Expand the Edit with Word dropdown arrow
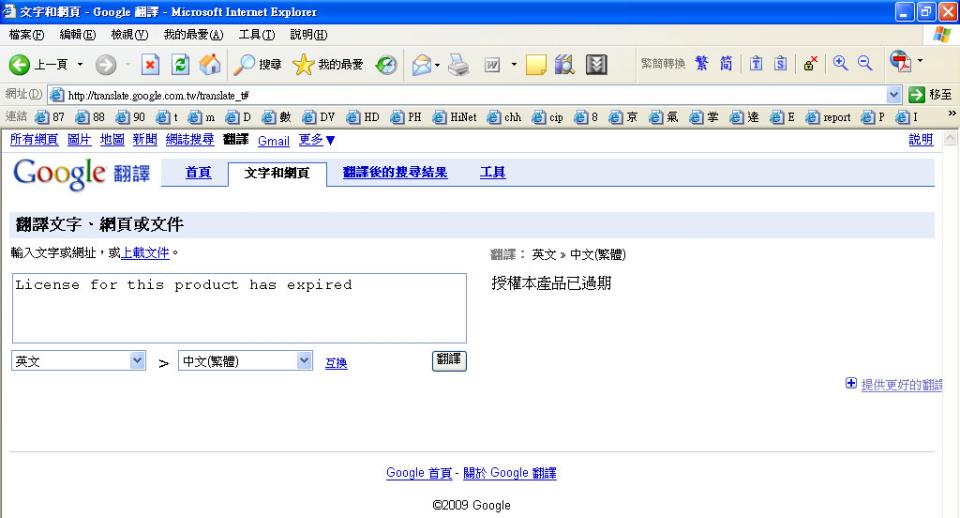The width and height of the screenshot is (960, 518). coord(514,64)
